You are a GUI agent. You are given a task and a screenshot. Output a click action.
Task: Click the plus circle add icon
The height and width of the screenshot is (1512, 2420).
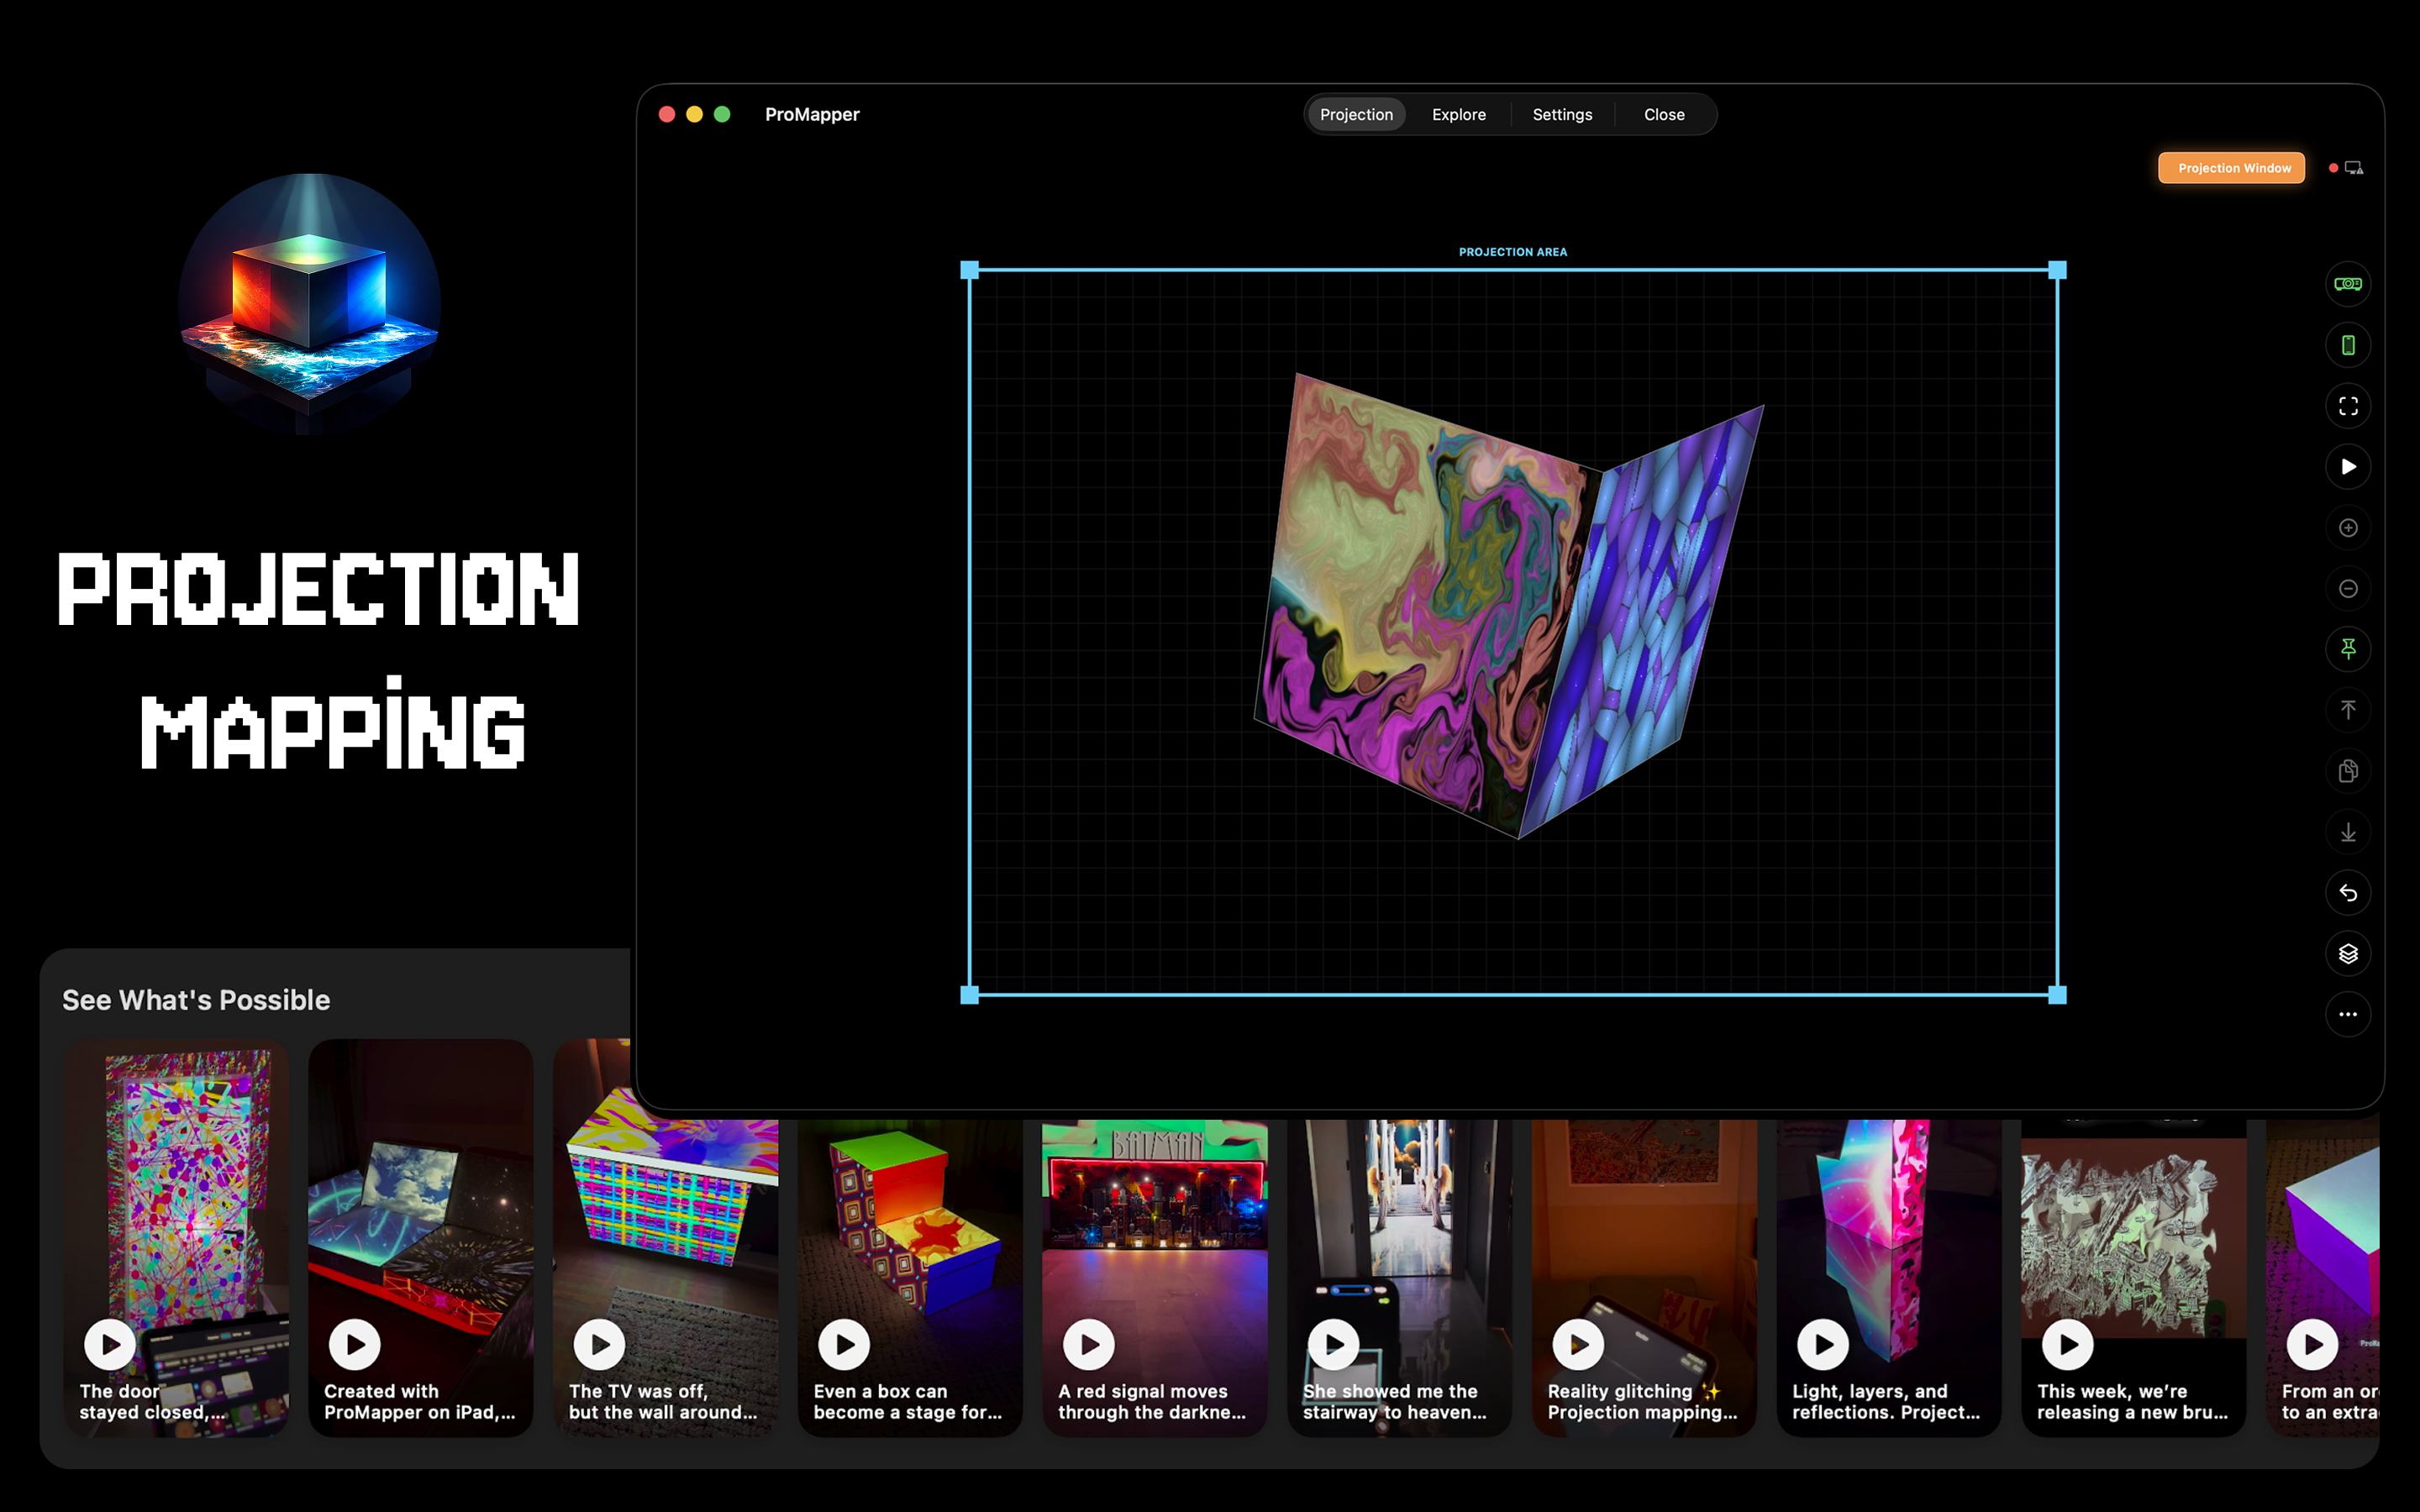pos(2347,528)
